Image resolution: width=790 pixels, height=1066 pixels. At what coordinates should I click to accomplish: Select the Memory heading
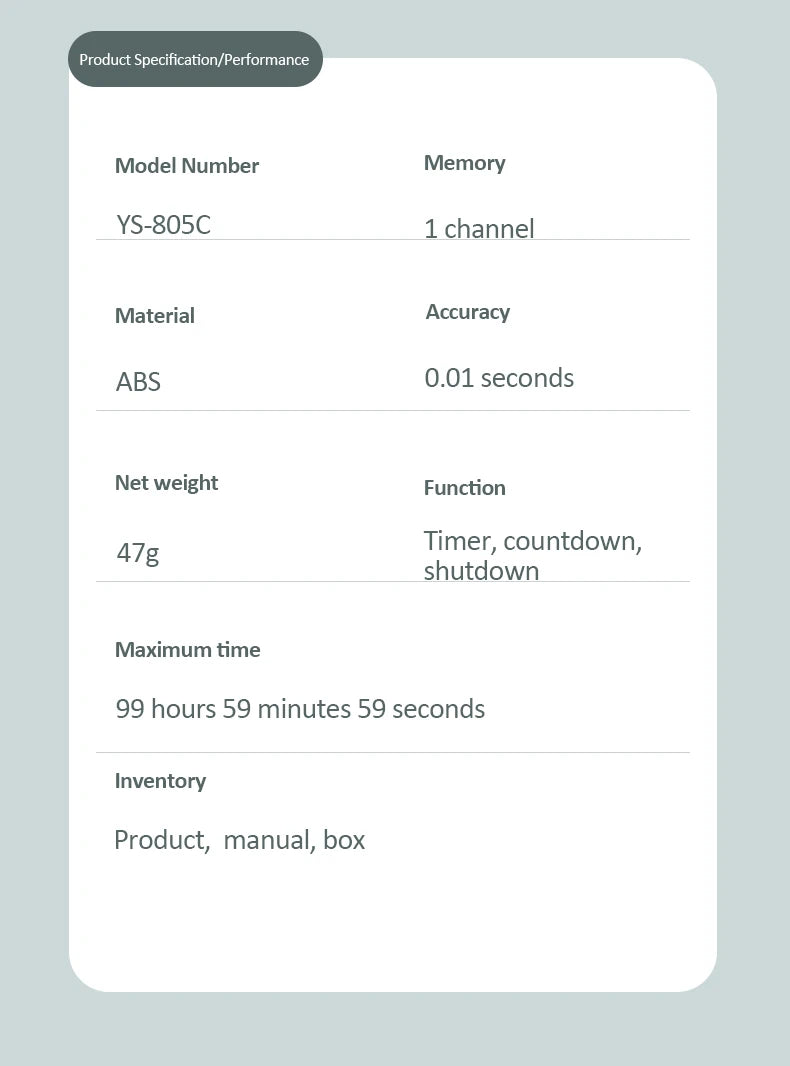click(x=464, y=163)
